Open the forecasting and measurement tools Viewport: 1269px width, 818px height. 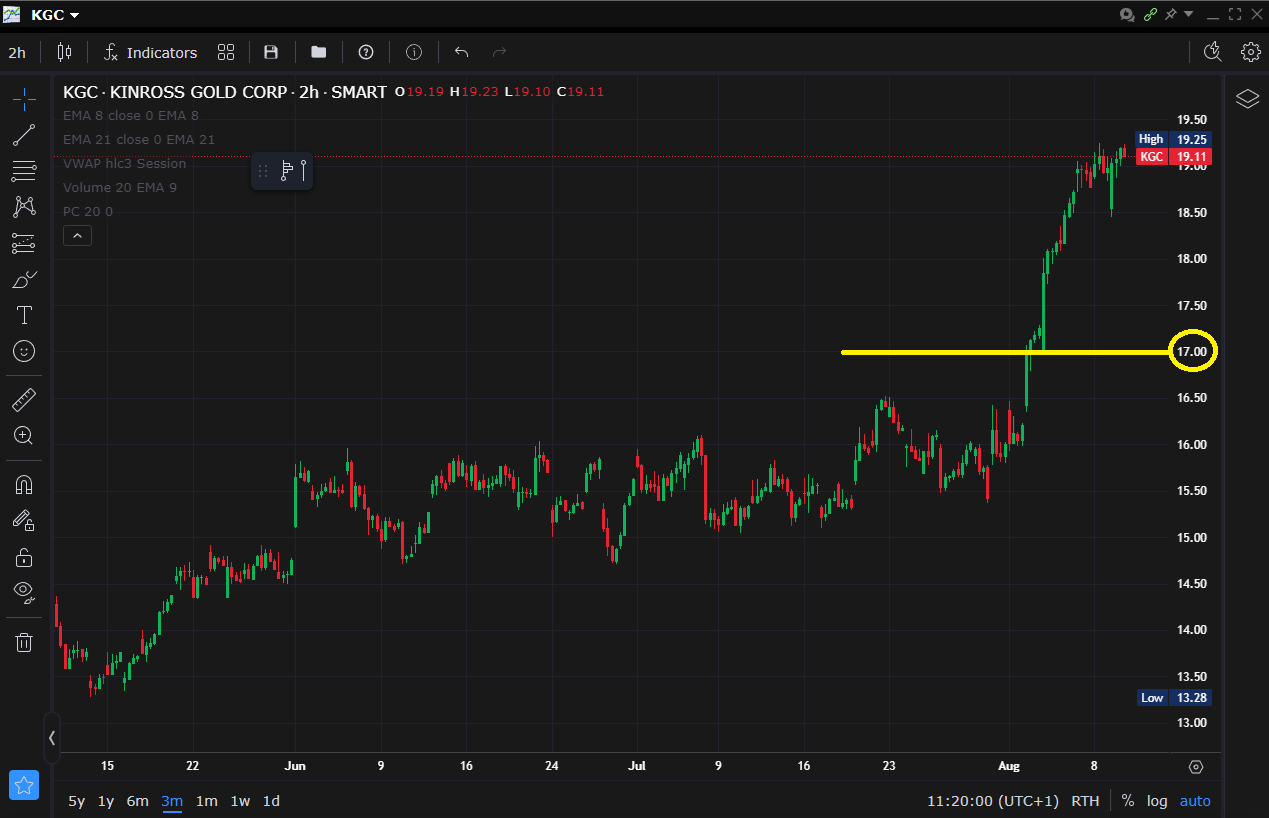(x=24, y=243)
